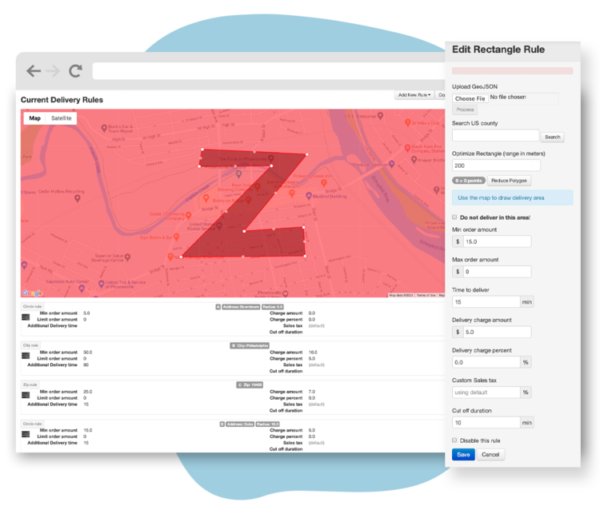This screenshot has height=514, width=600.
Task: Switch to Satellite map view
Action: click(x=61, y=118)
